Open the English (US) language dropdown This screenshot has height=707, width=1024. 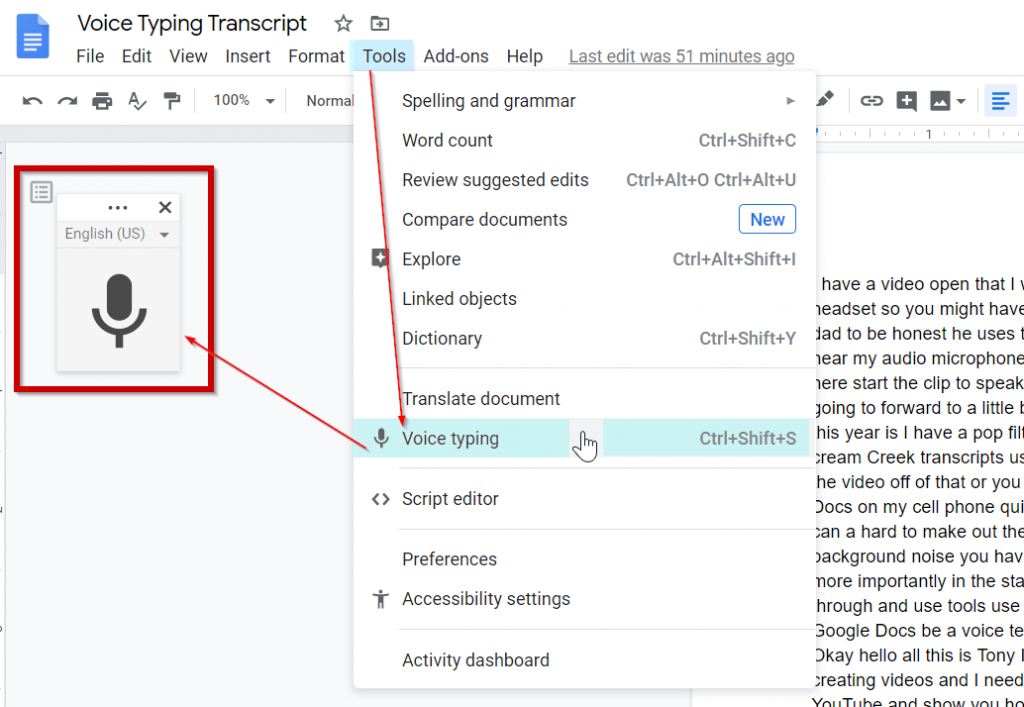[x=117, y=234]
